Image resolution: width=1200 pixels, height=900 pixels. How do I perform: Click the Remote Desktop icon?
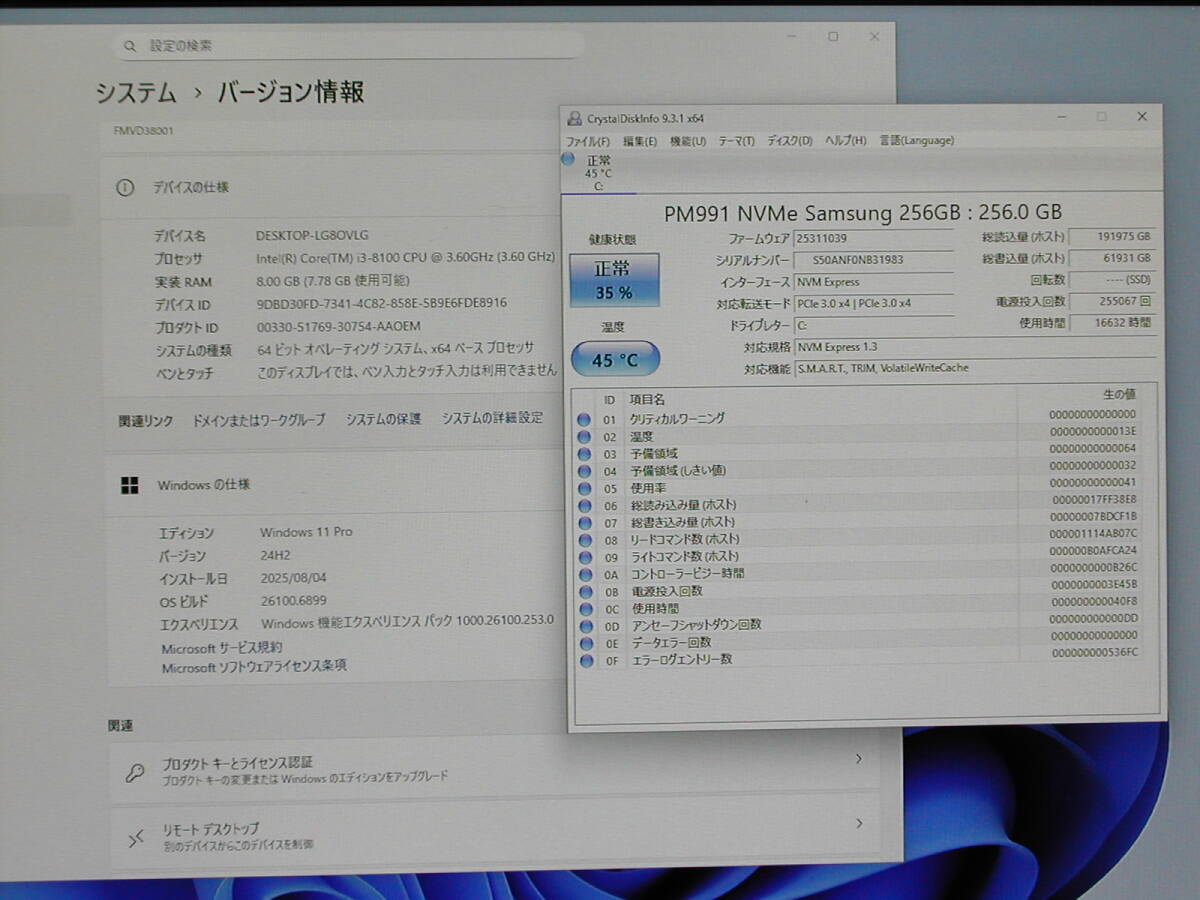135,838
